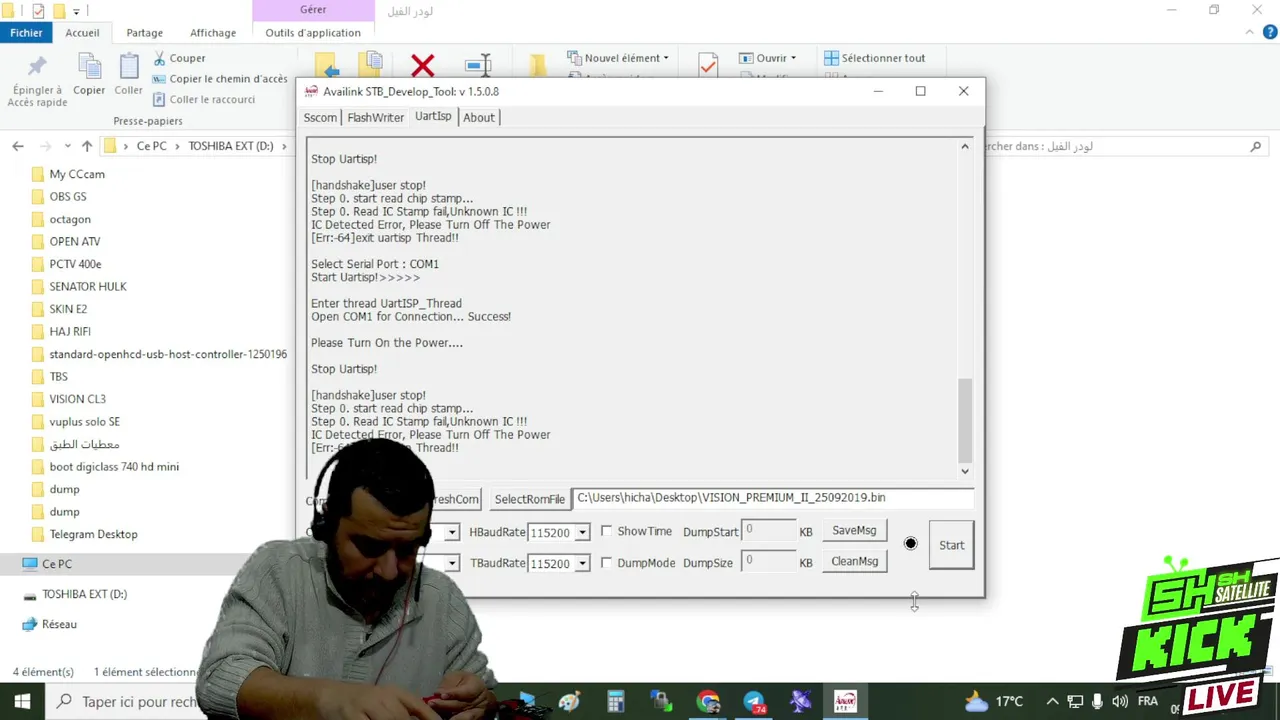Open Calculator from the taskbar
The image size is (1280, 720).
pos(616,701)
